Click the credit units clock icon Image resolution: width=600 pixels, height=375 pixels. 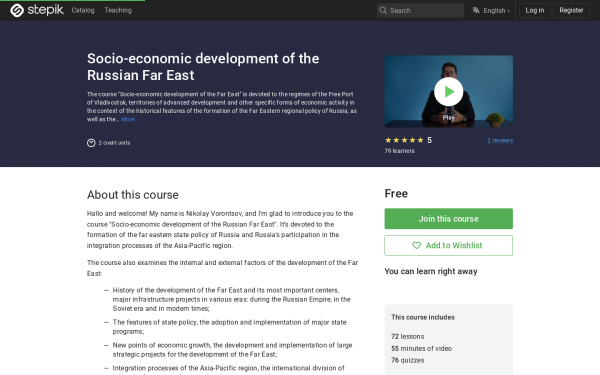click(x=91, y=143)
